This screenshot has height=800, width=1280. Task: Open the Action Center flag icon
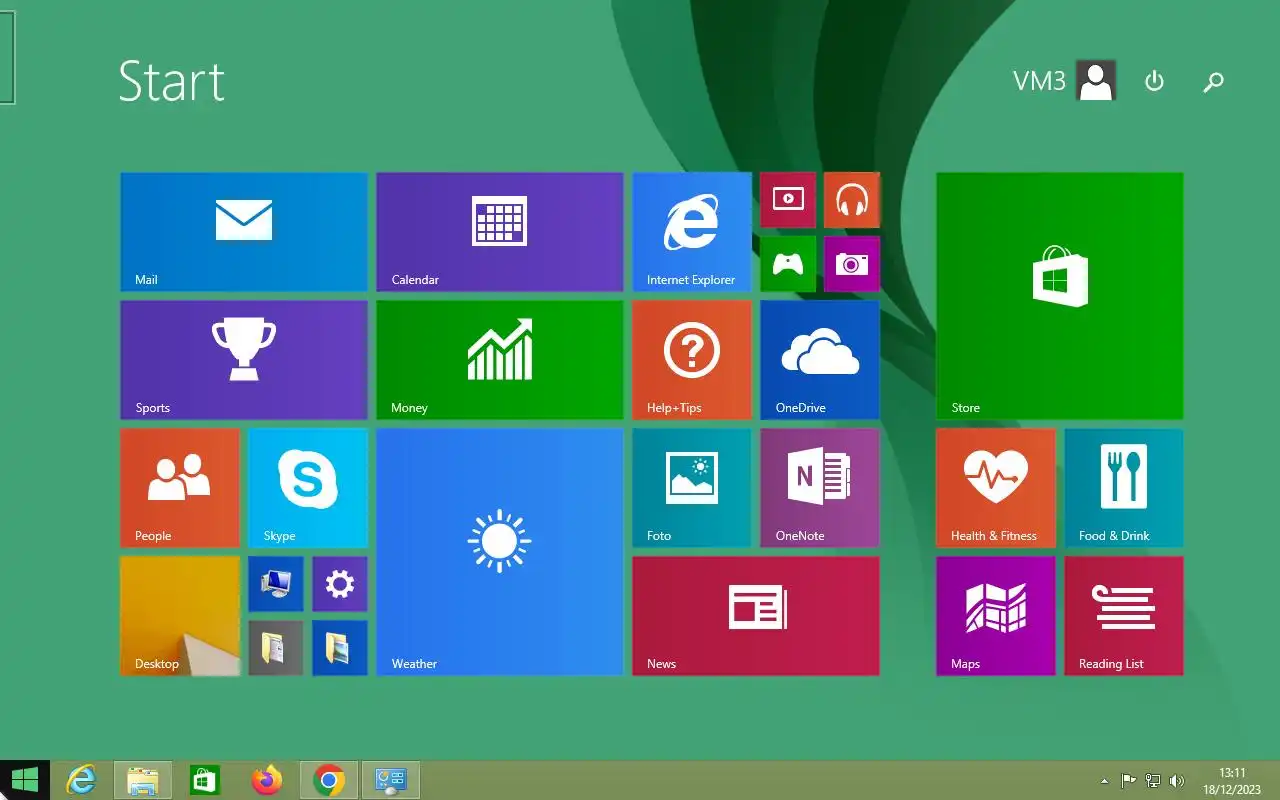[x=1128, y=781]
